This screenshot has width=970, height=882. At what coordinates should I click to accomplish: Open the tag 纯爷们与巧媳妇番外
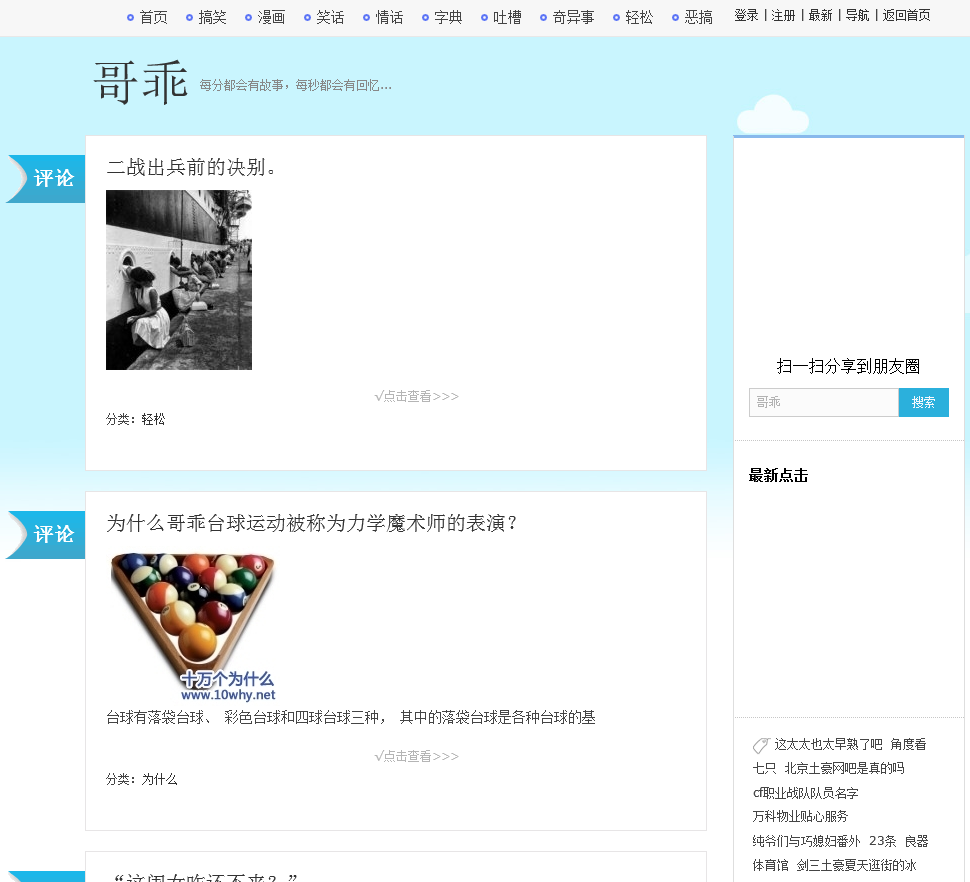[x=806, y=841]
